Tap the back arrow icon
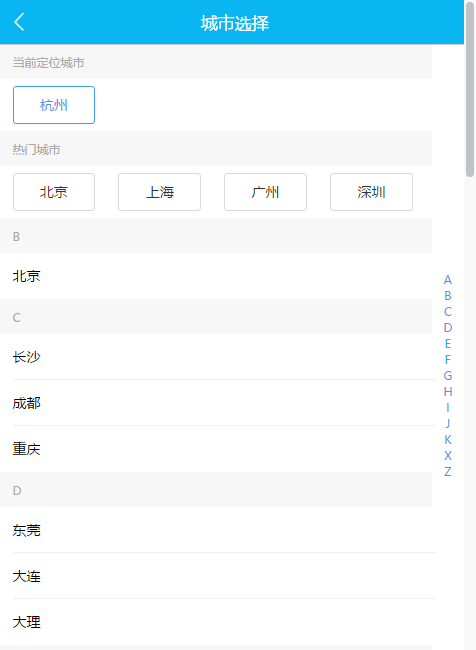476x650 pixels. [x=19, y=22]
